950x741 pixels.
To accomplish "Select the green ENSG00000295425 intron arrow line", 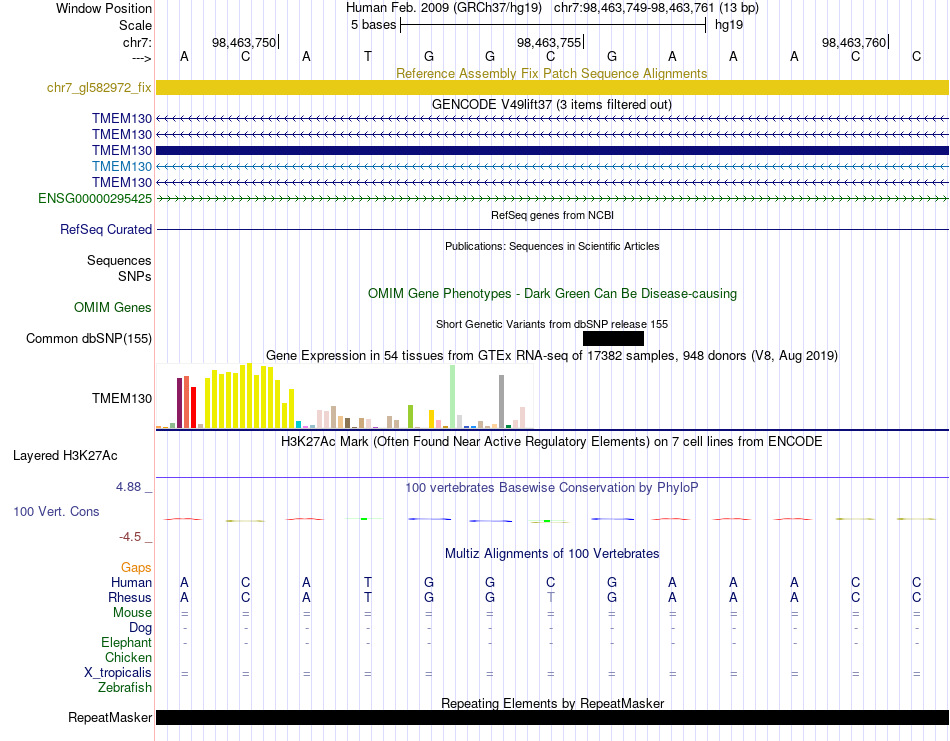I will (x=553, y=199).
